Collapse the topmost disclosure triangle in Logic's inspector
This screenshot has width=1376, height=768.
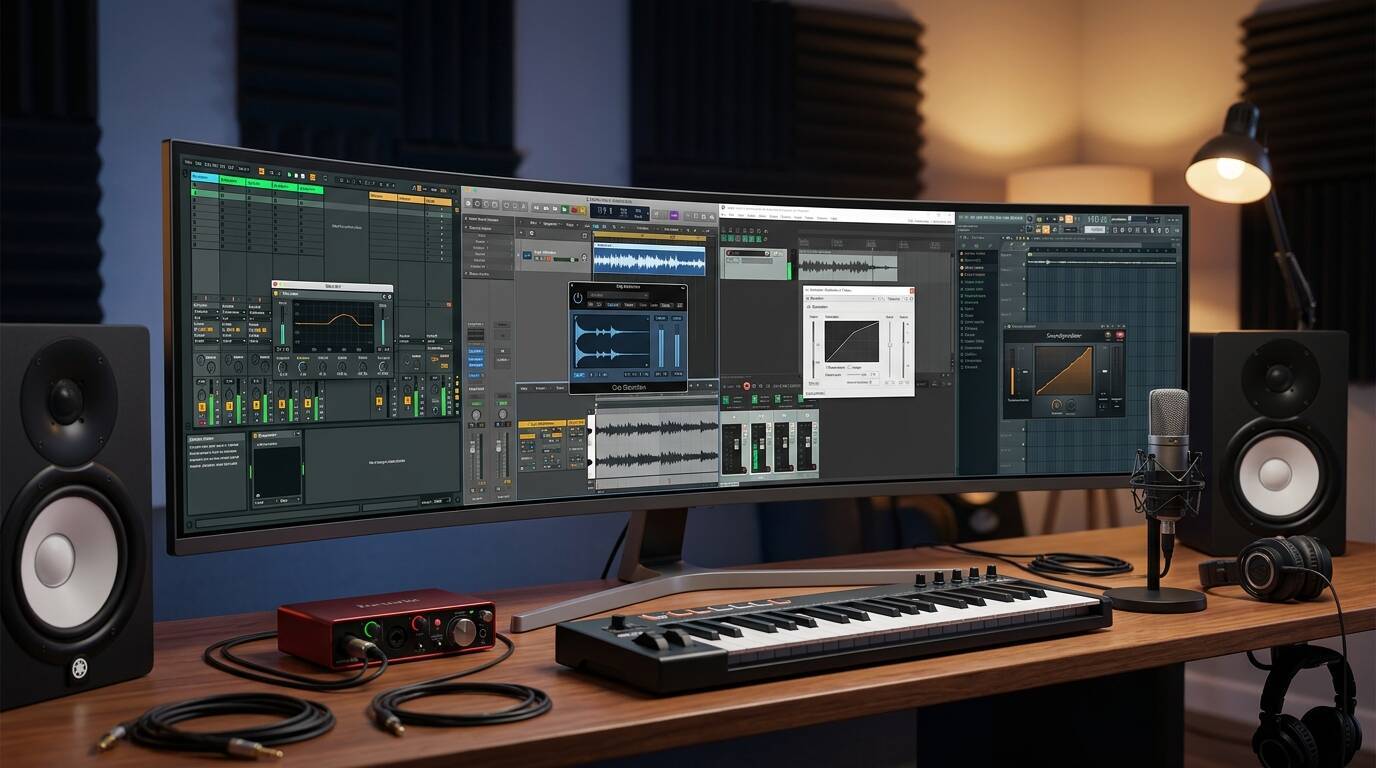pos(468,218)
